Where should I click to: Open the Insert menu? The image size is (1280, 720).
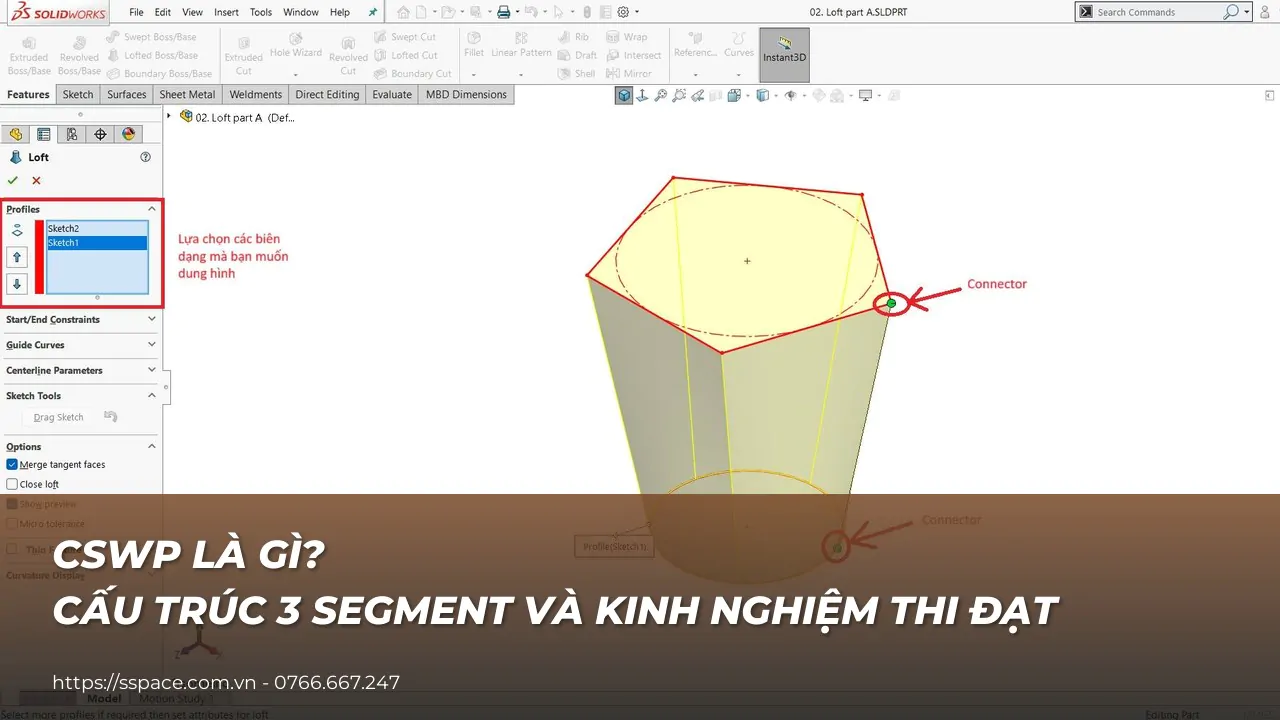(226, 12)
